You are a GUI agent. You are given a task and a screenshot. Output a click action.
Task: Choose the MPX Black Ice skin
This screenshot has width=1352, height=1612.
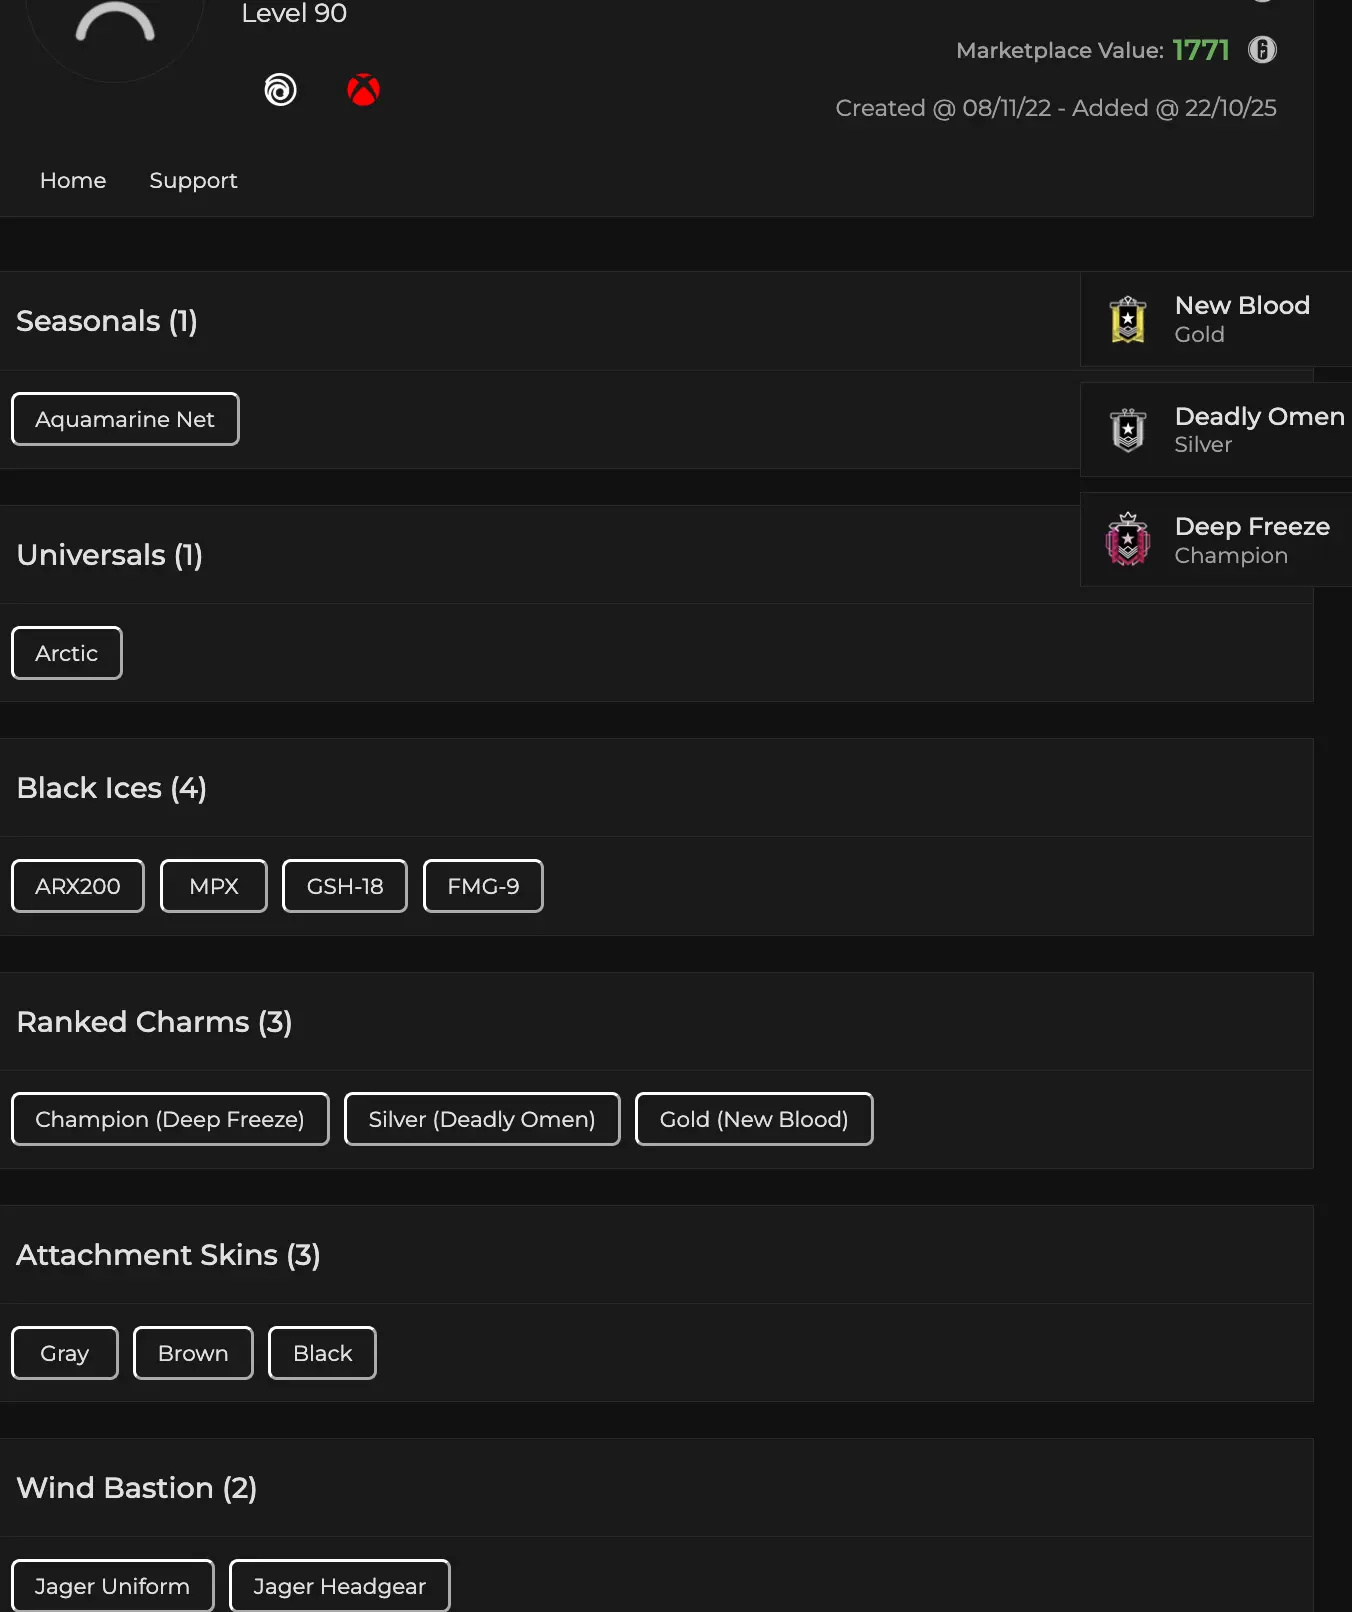(x=214, y=886)
